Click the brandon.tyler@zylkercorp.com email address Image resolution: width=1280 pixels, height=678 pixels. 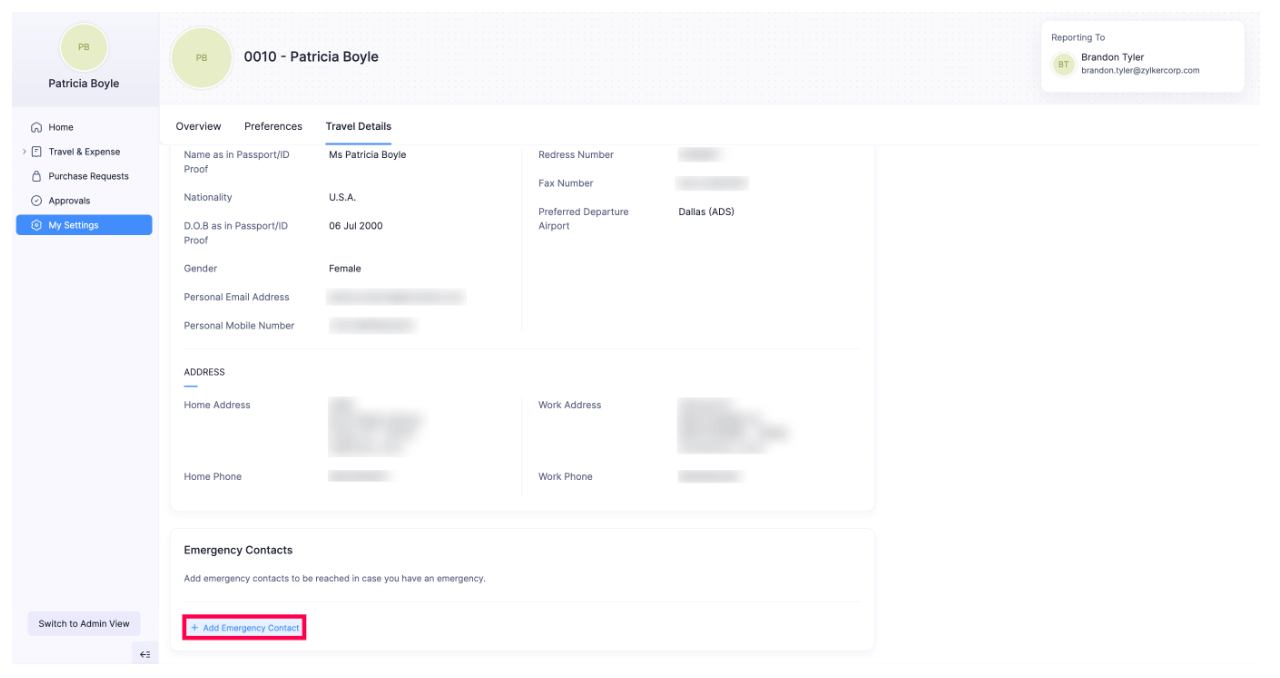[x=1140, y=71]
